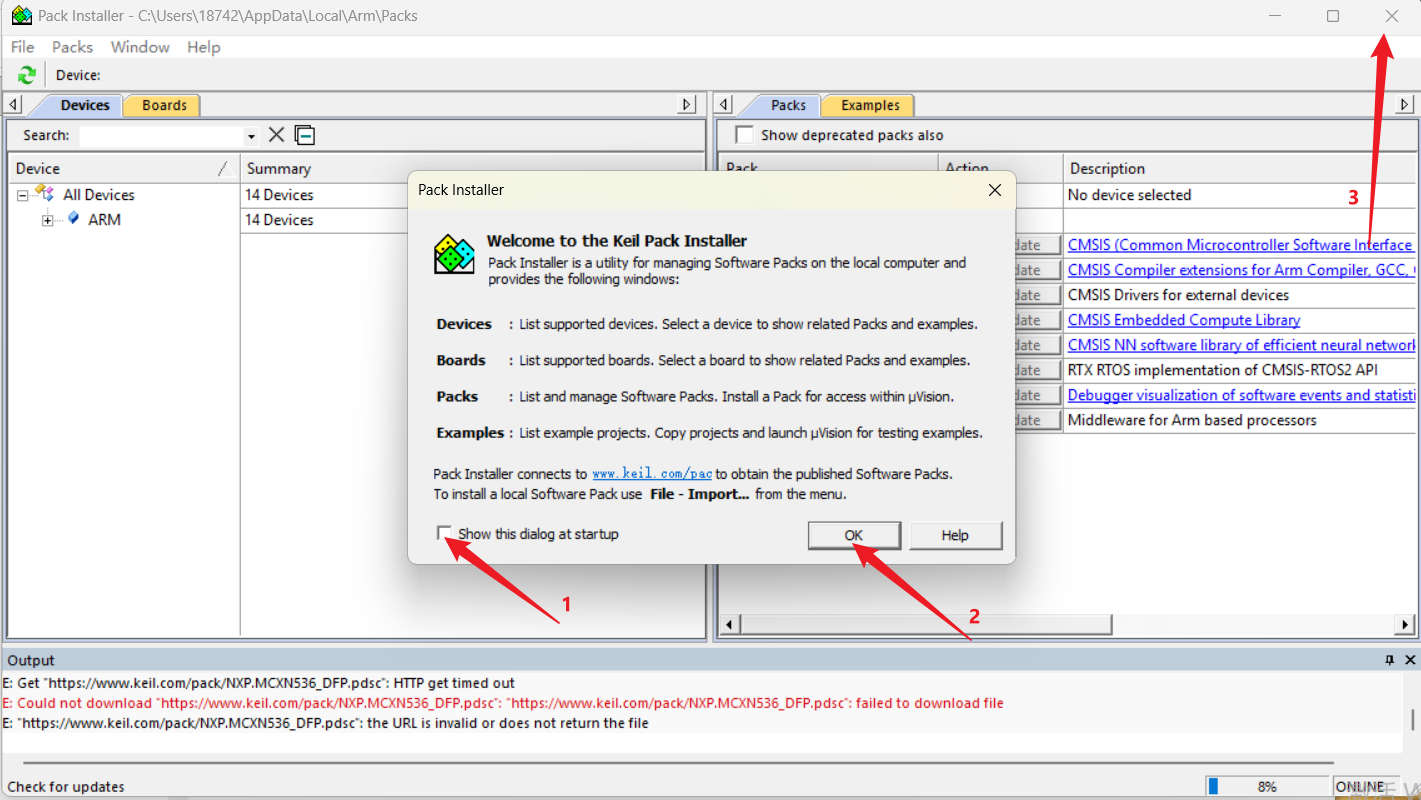Click the Packs pane horizontal scrollbar thumb

coord(927,625)
